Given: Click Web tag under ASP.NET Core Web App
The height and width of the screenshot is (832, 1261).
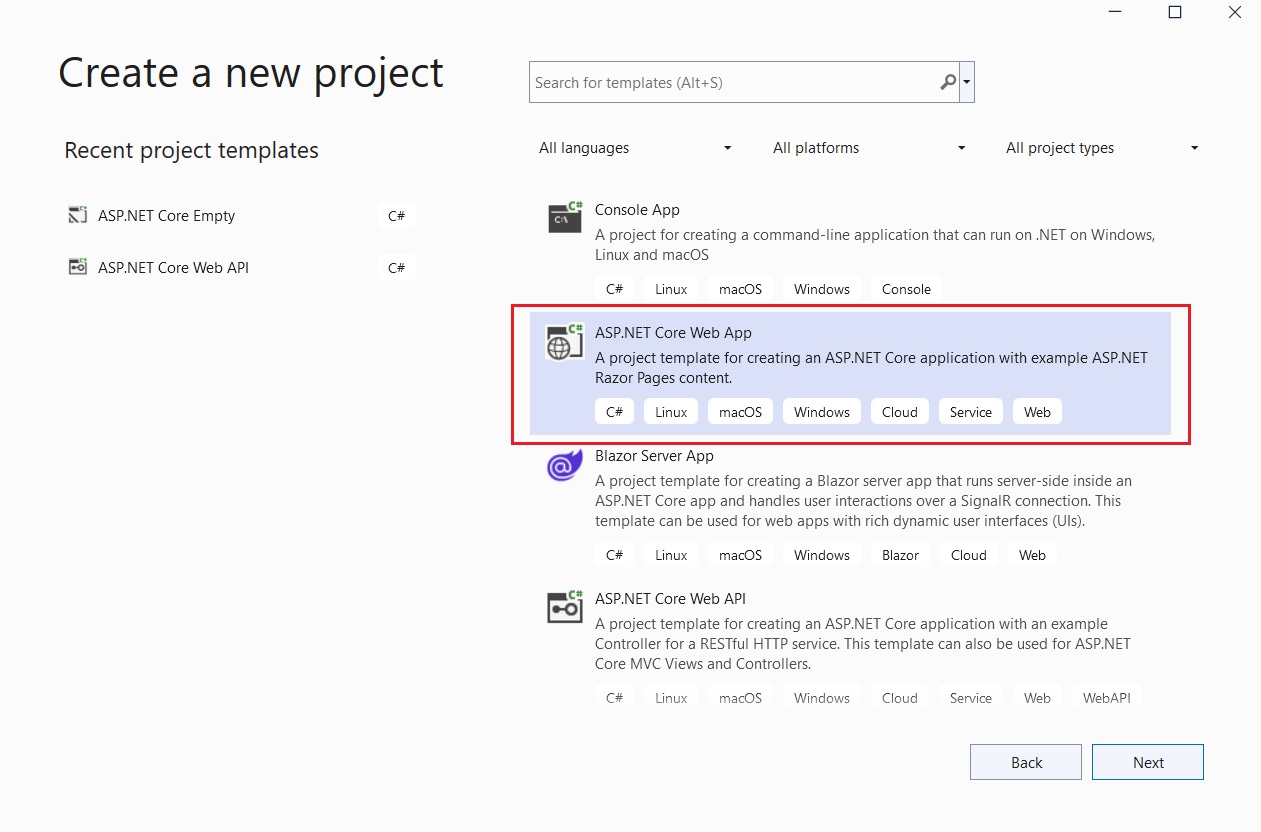Looking at the screenshot, I should tap(1038, 412).
